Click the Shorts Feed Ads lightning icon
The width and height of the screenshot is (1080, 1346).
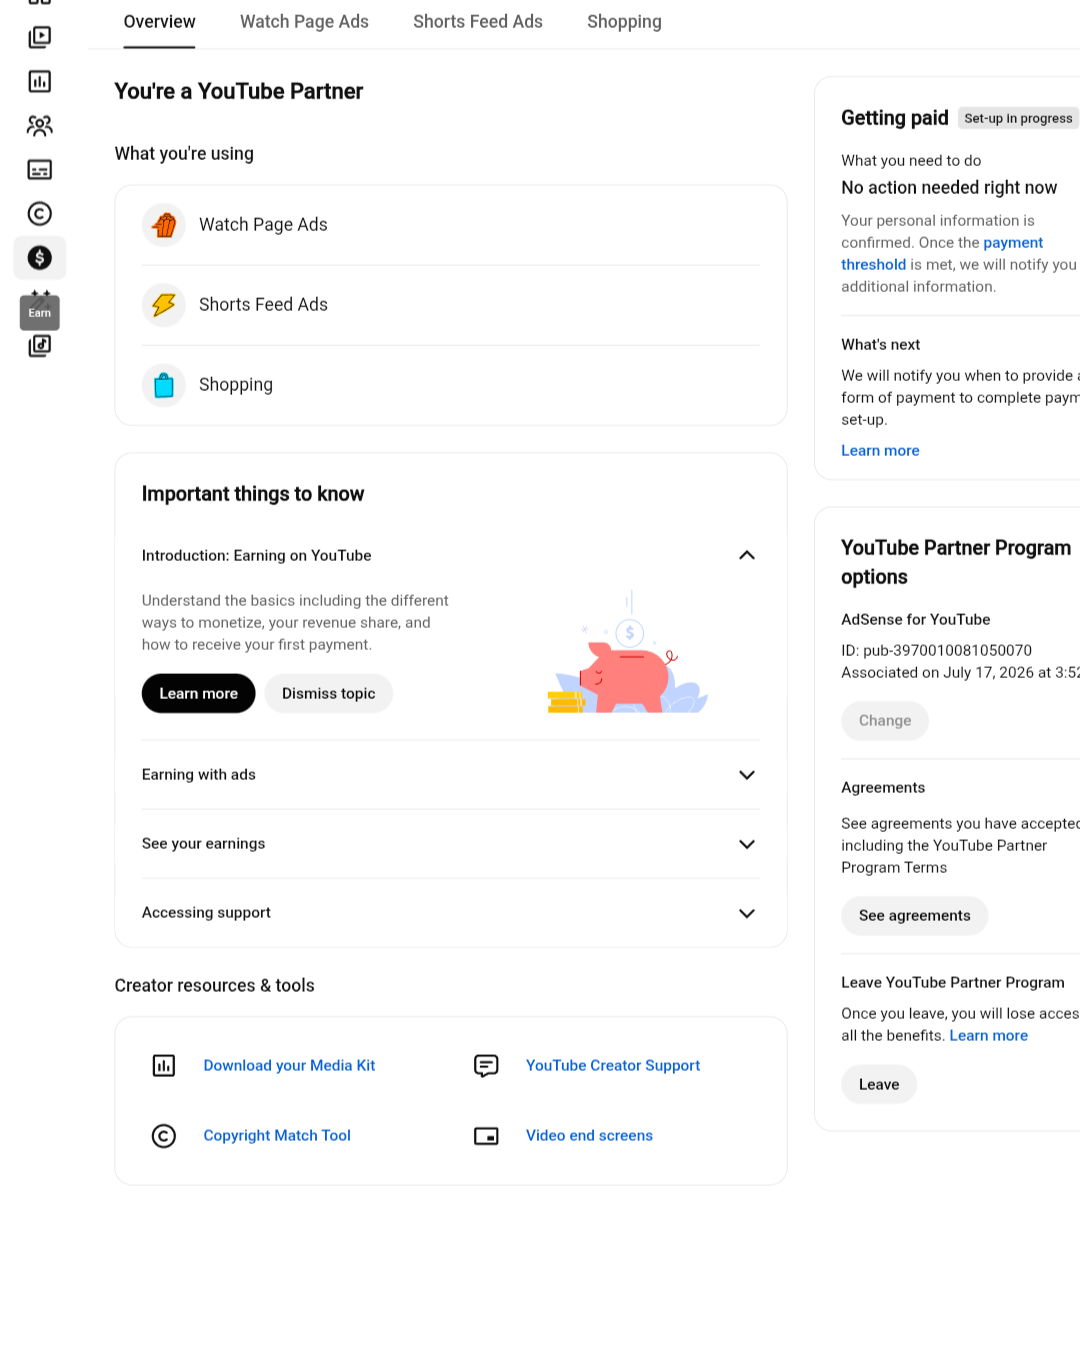click(x=164, y=305)
